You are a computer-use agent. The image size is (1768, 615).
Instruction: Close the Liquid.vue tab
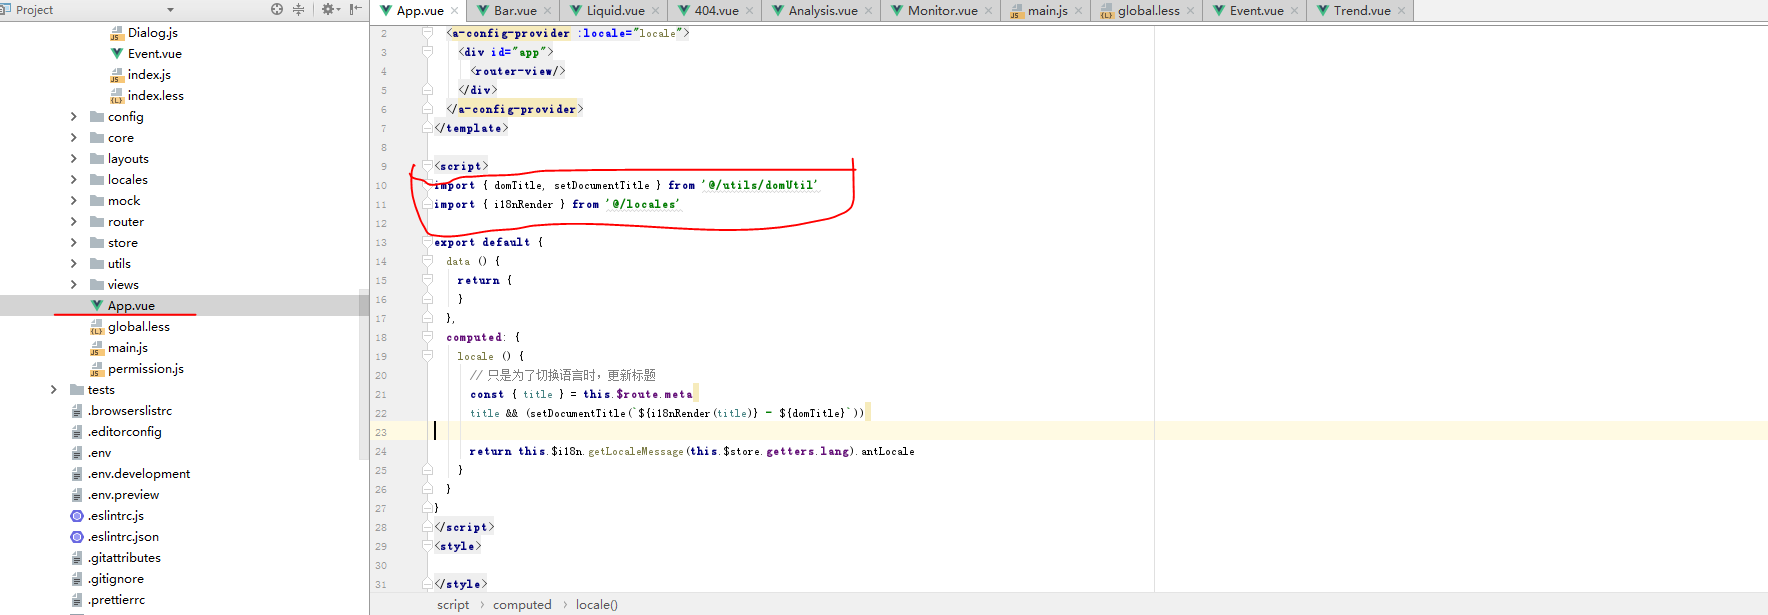[x=656, y=11]
